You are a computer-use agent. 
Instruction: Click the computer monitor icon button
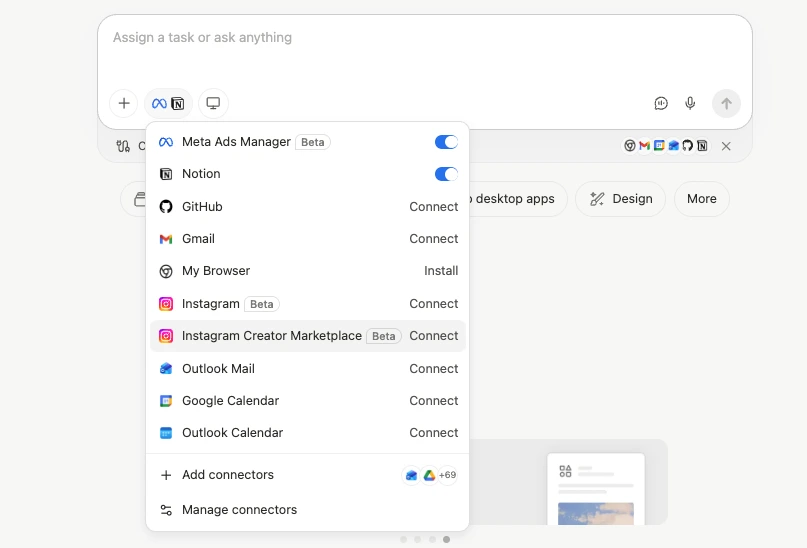point(213,103)
